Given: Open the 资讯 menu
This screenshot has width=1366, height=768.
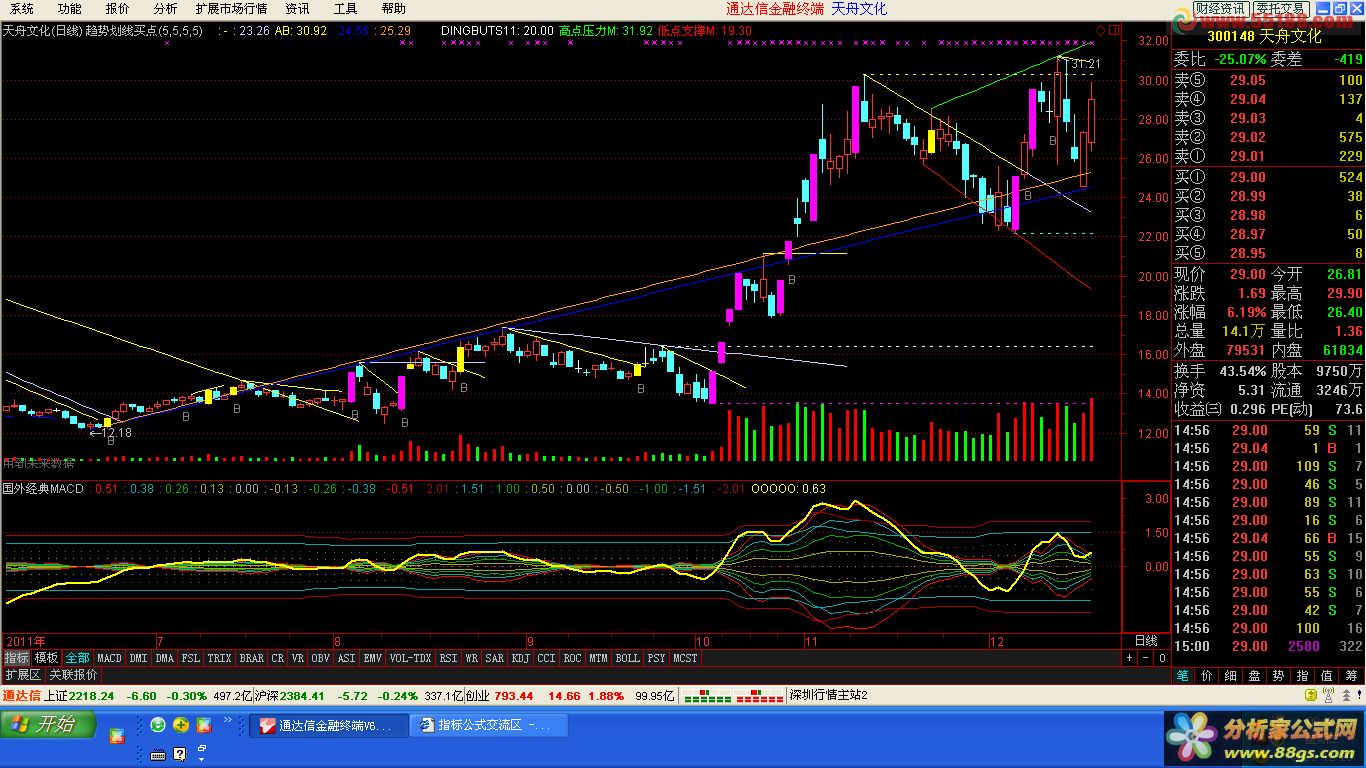Looking at the screenshot, I should pos(297,9).
